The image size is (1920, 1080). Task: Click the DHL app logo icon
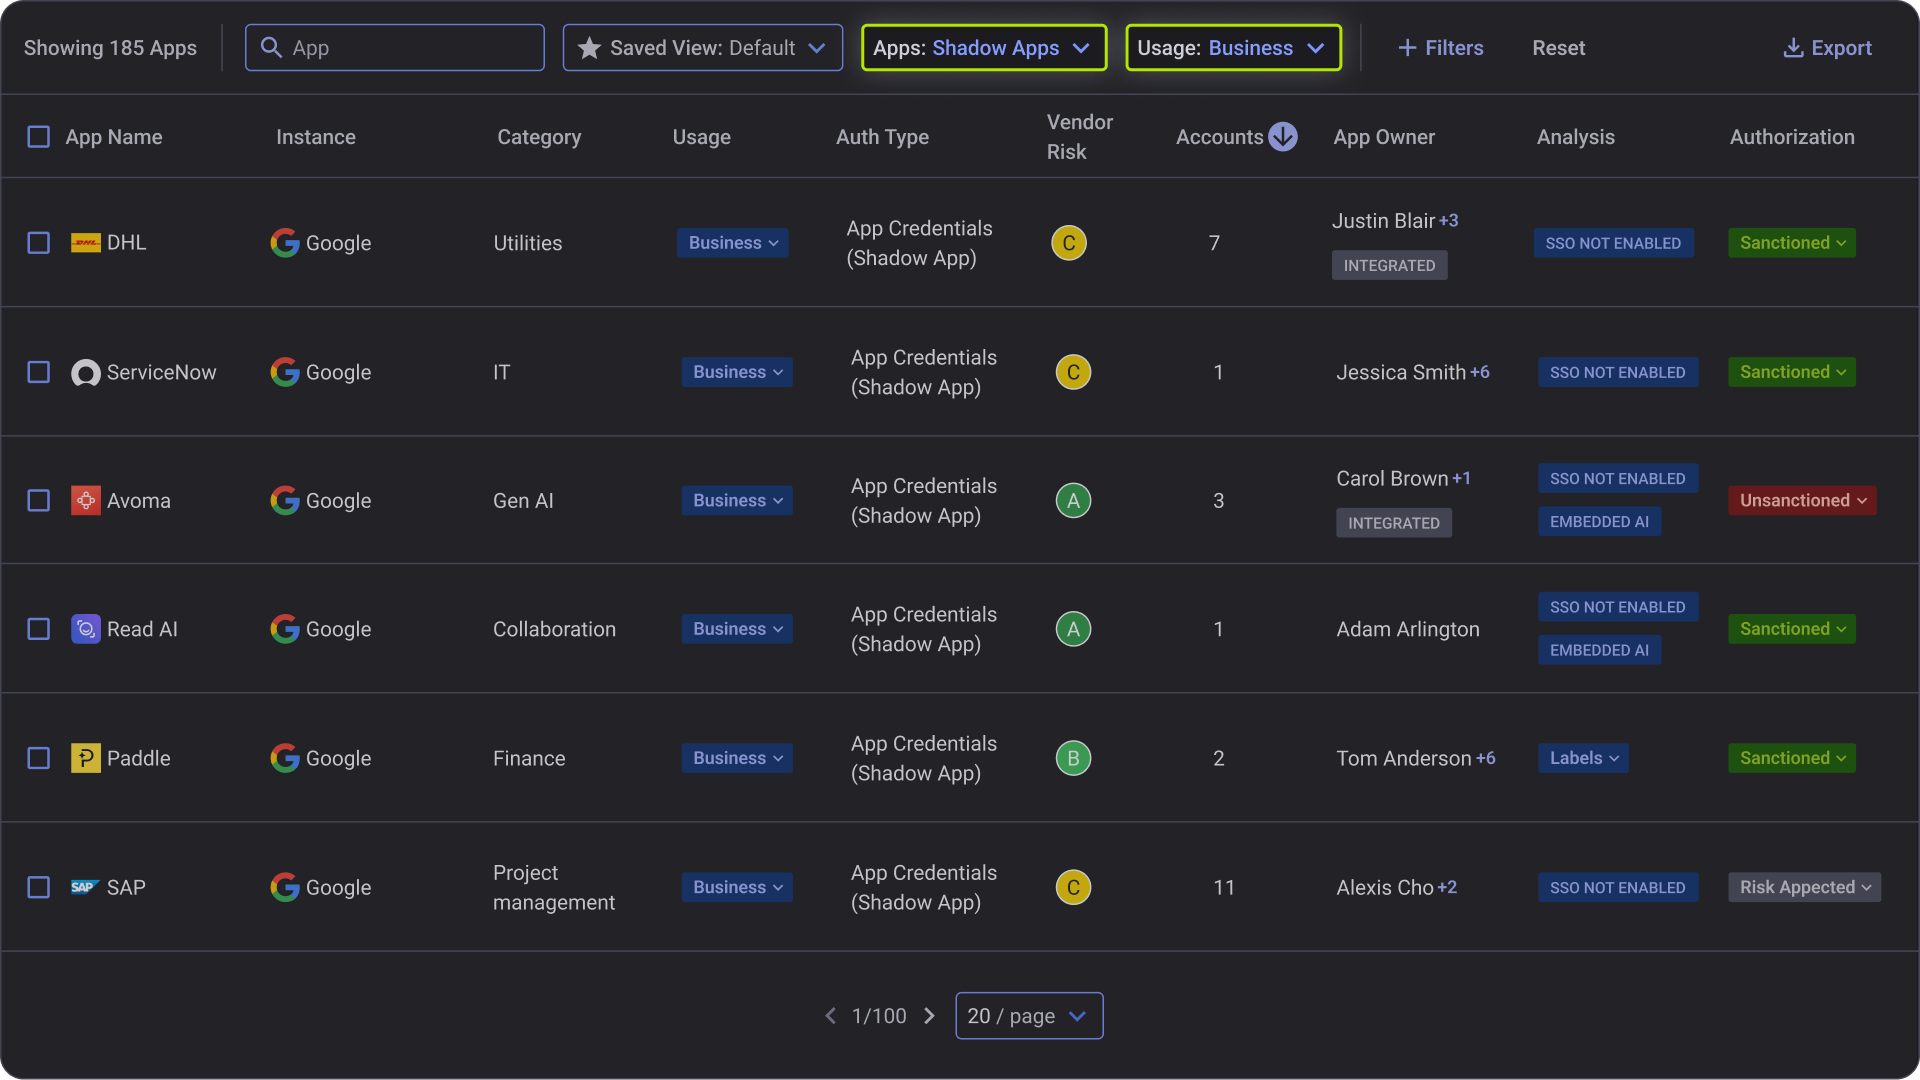(x=86, y=243)
